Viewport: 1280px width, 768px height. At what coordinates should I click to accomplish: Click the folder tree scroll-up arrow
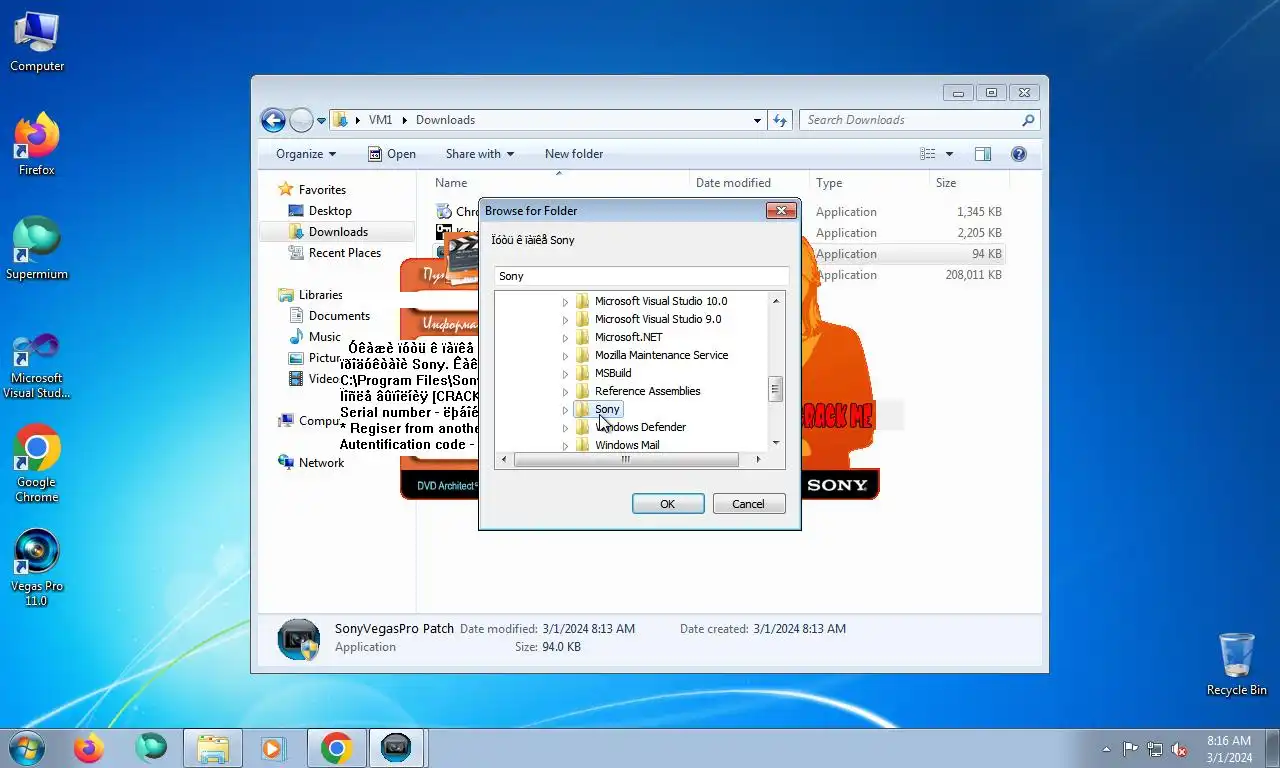(775, 300)
